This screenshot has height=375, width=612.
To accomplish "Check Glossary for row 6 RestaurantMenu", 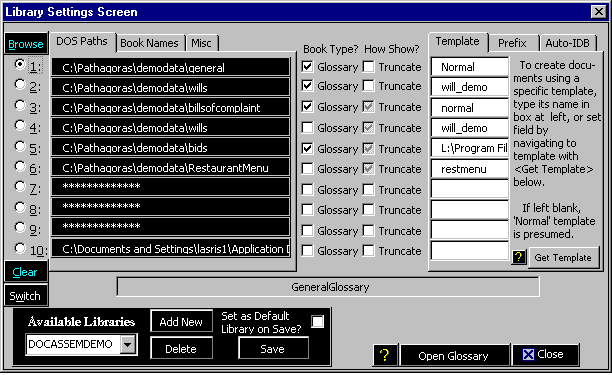I will tap(308, 169).
